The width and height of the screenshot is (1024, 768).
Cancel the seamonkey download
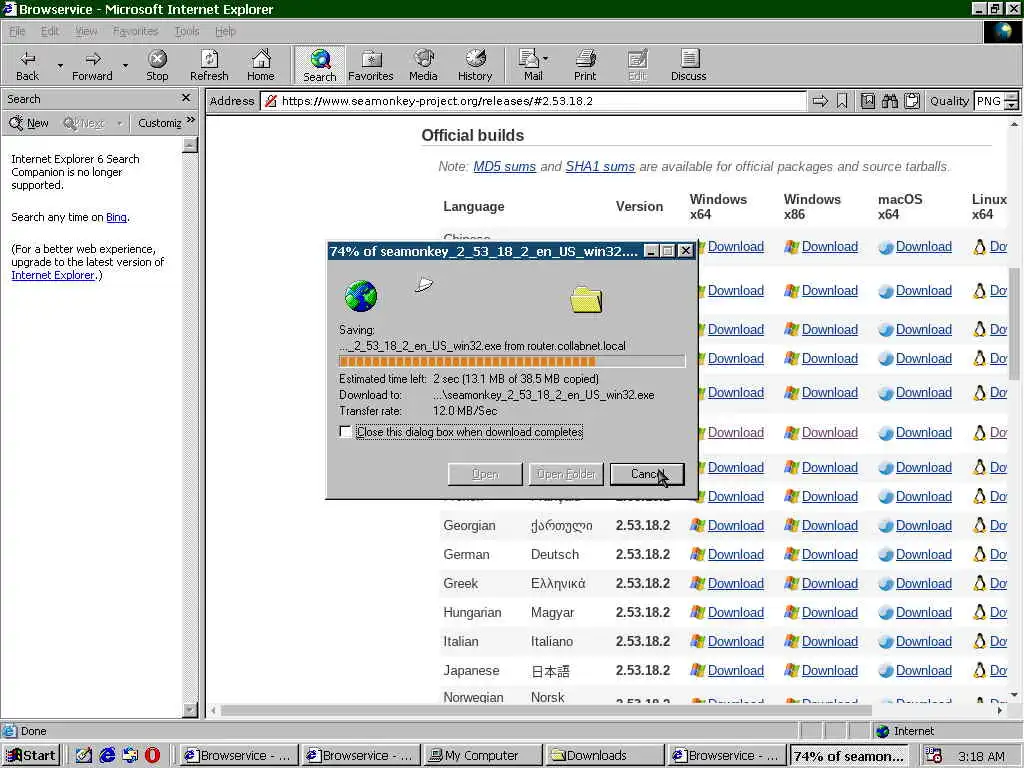pos(647,474)
